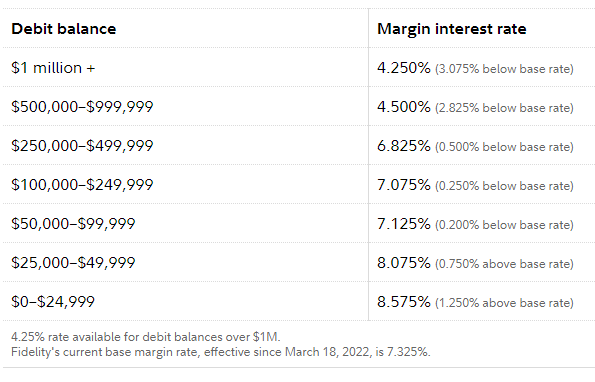Click the Debit balance column header
This screenshot has width=595, height=382.
tap(63, 29)
